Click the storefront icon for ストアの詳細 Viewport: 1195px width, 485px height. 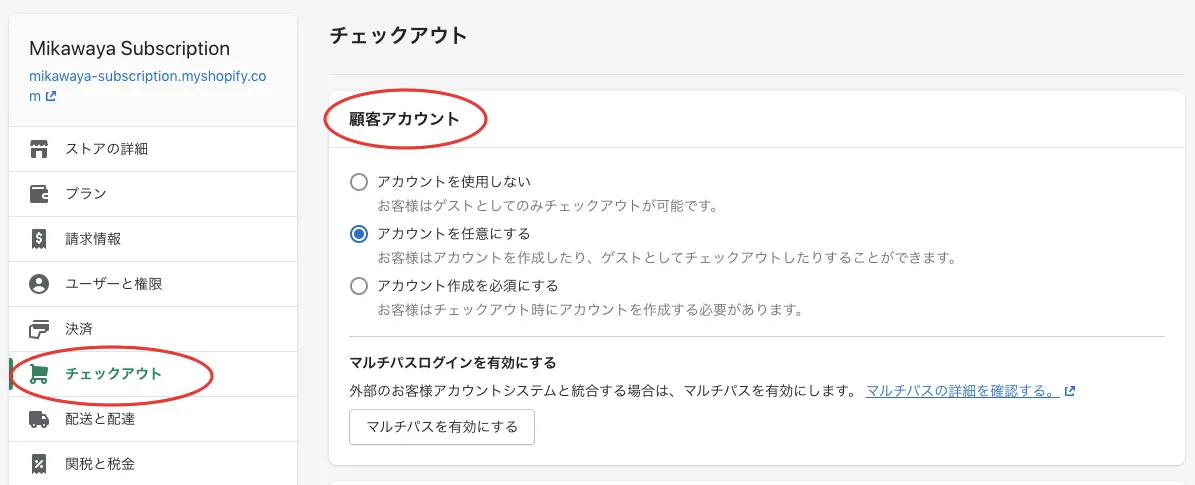pos(40,149)
